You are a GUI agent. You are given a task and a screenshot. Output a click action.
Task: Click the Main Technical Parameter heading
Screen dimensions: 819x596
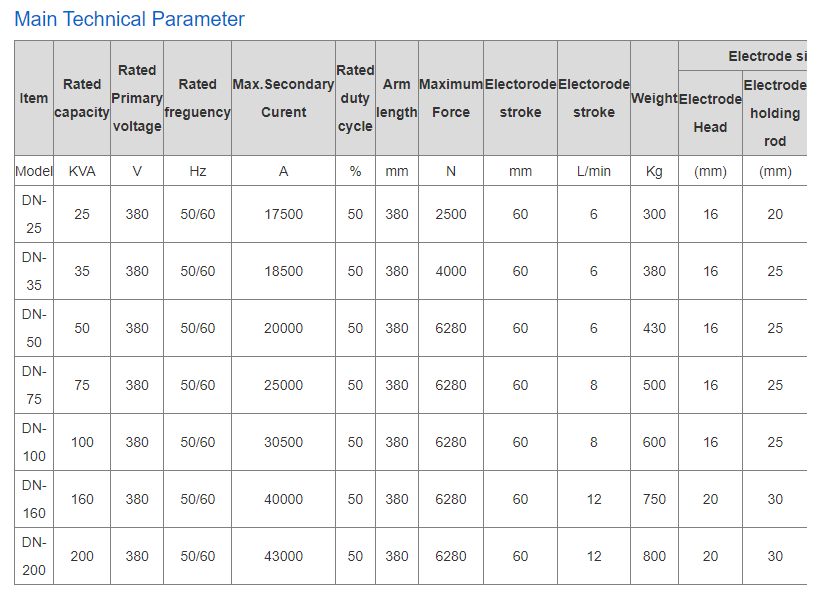pos(129,19)
